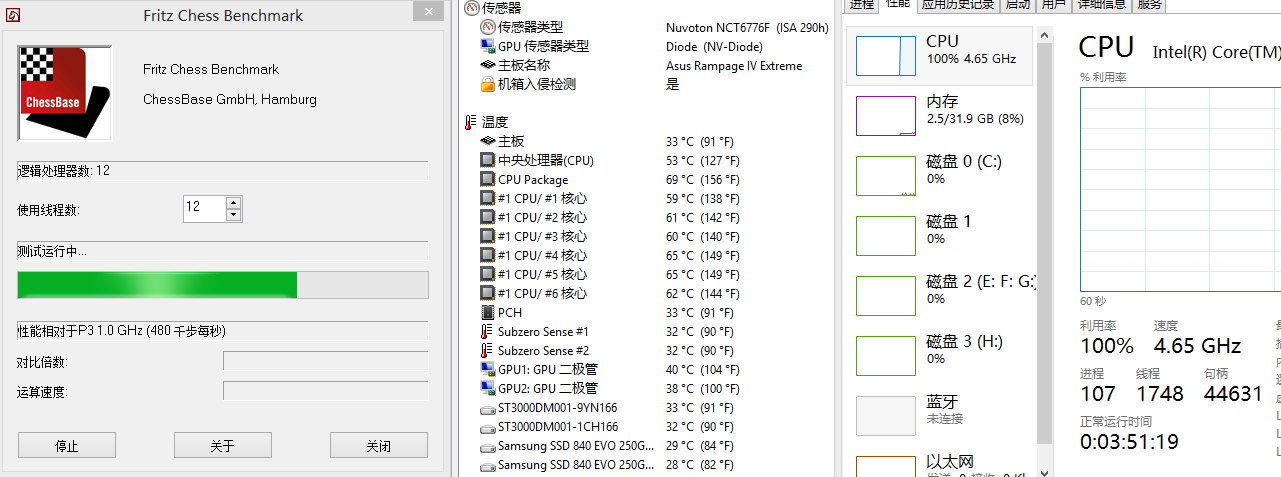
Task: Increase thread count with the up arrow
Action: tap(234, 203)
